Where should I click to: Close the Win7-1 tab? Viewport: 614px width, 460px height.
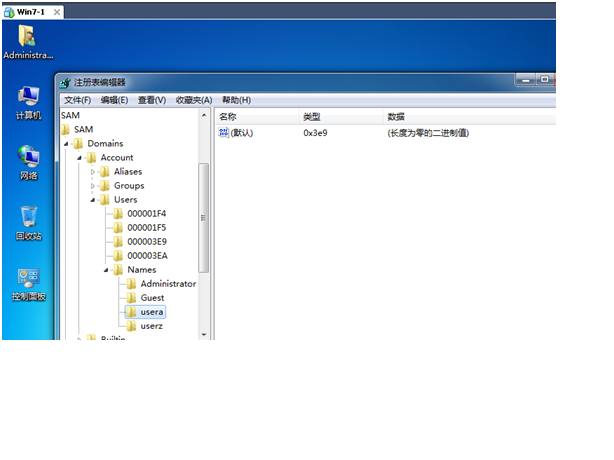[57, 12]
